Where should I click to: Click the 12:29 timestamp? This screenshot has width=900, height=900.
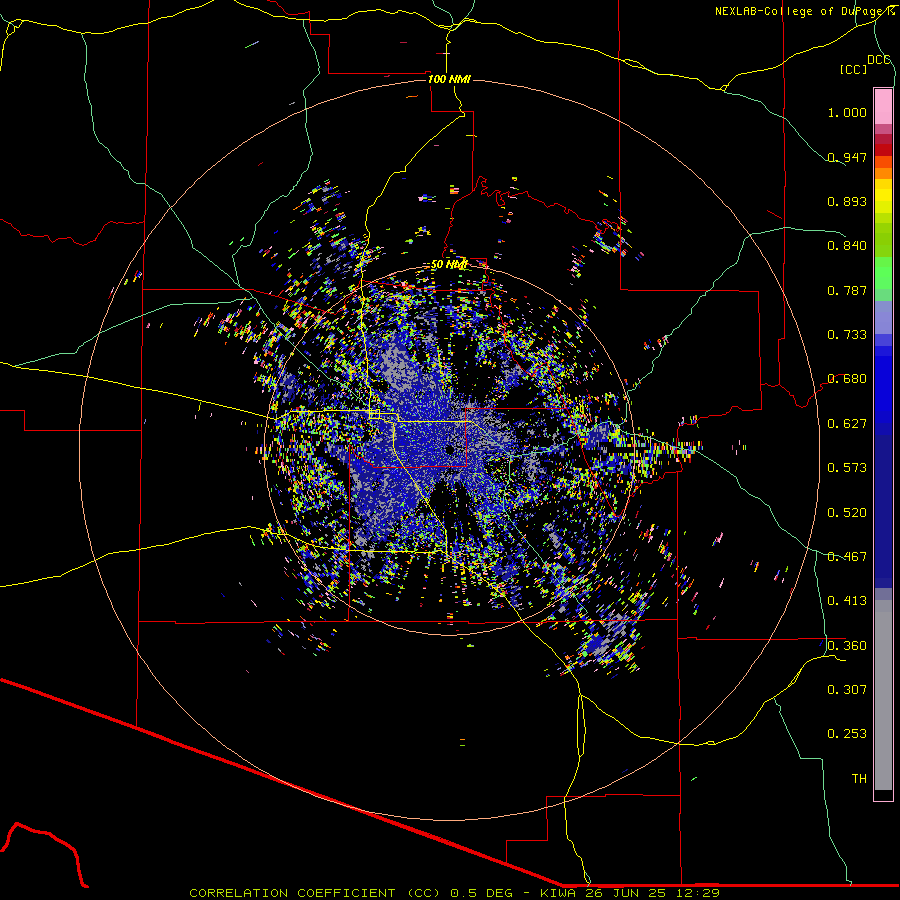tap(698, 893)
